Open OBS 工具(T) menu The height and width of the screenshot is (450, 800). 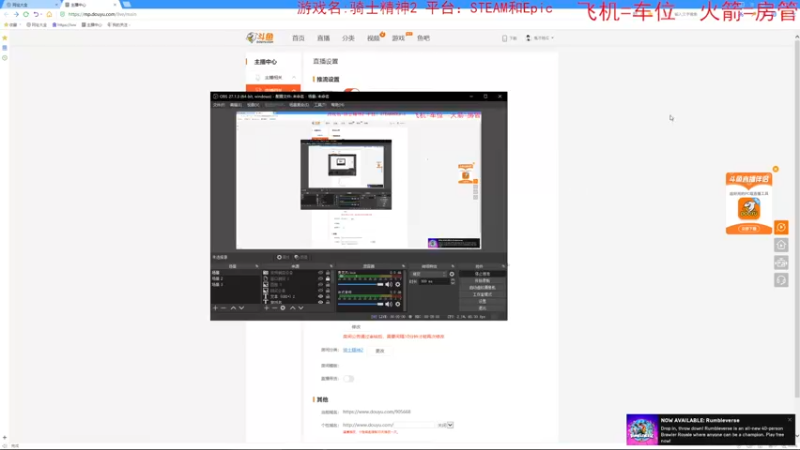click(320, 105)
